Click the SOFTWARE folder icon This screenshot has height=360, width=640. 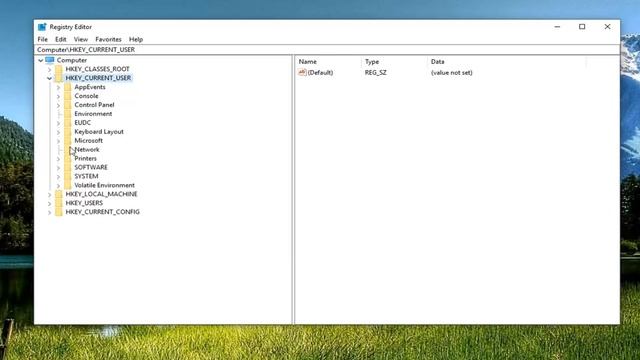coord(68,167)
